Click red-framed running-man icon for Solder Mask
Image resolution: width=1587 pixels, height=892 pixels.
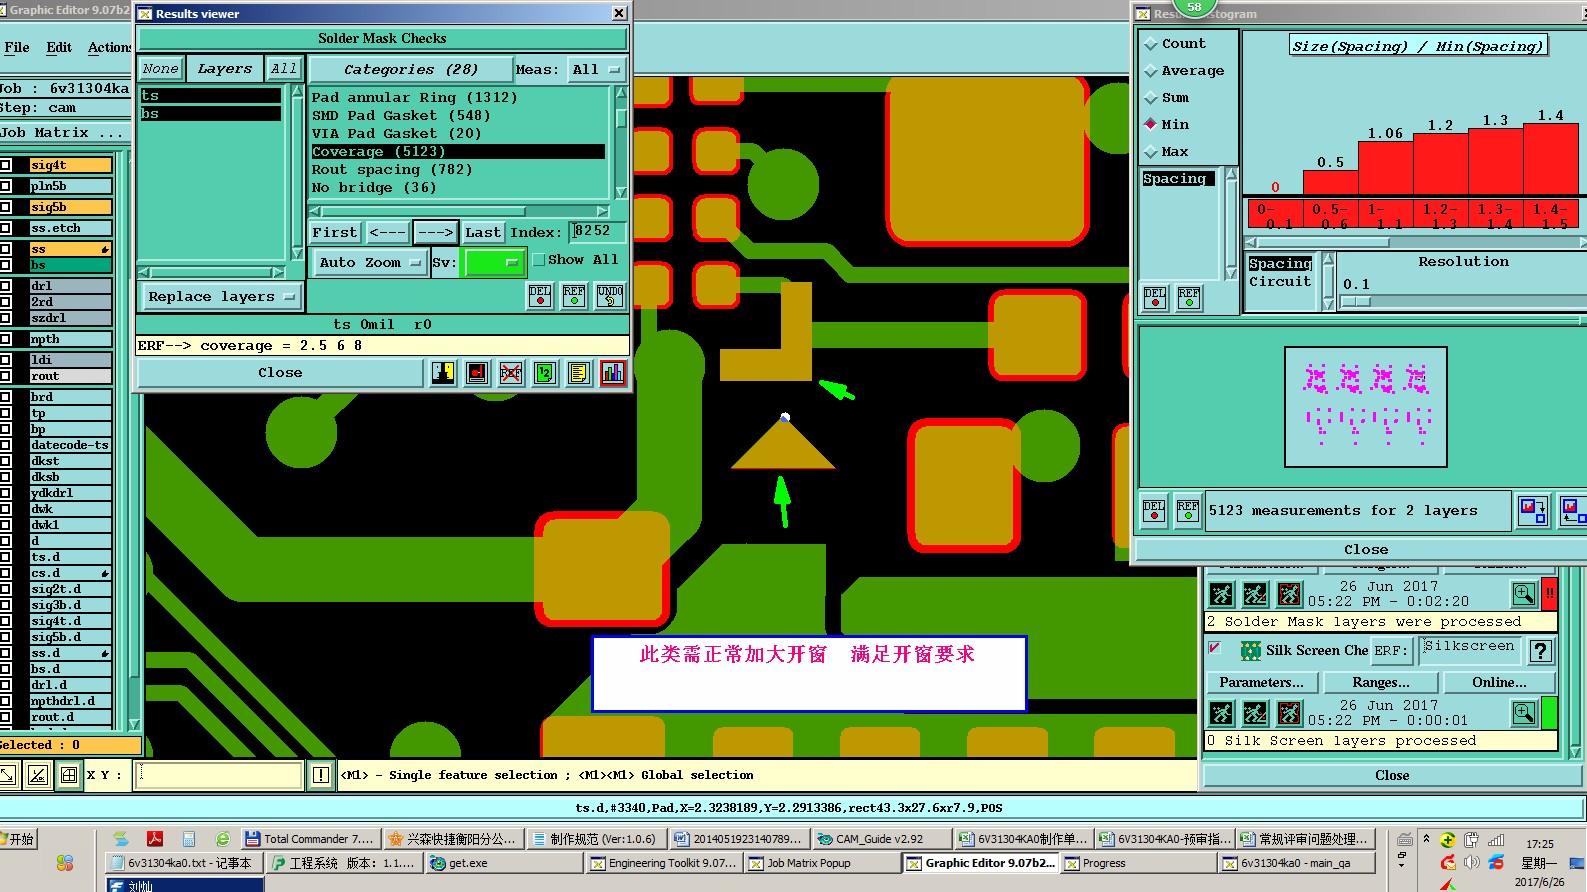(x=1289, y=594)
